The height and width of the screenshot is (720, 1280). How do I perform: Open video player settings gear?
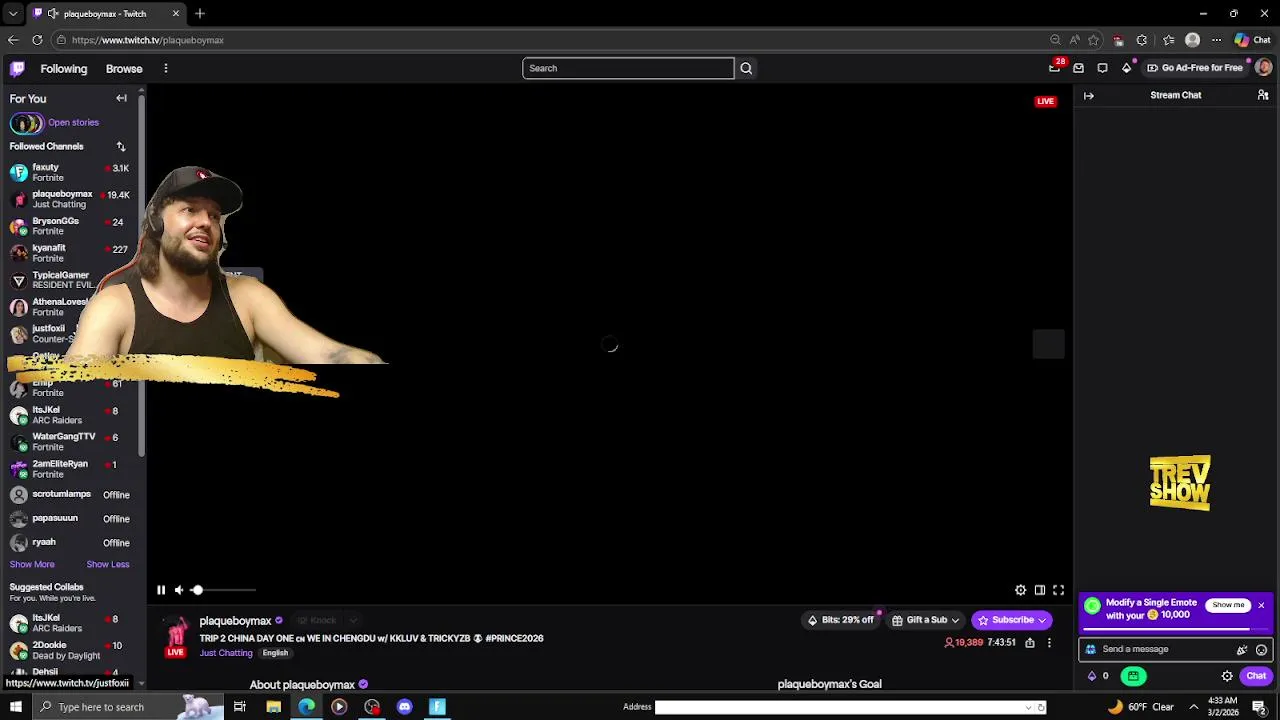click(1020, 590)
